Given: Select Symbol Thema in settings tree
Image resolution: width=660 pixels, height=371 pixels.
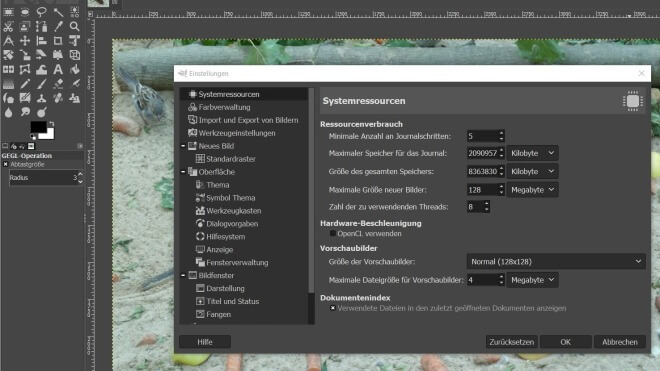Looking at the screenshot, I should (231, 198).
